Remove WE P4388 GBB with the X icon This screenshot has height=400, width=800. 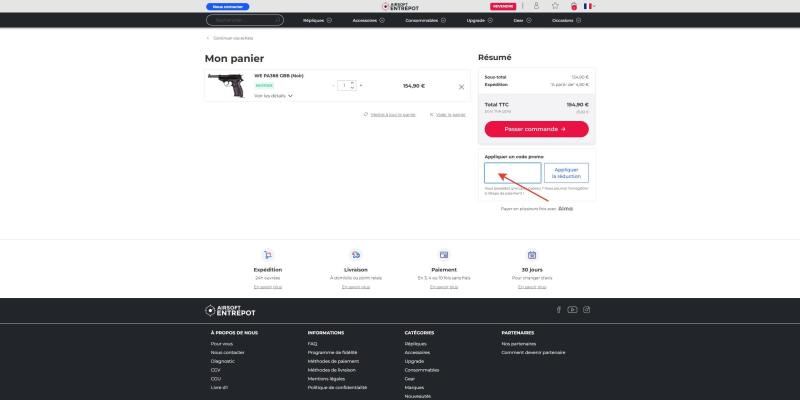click(461, 87)
